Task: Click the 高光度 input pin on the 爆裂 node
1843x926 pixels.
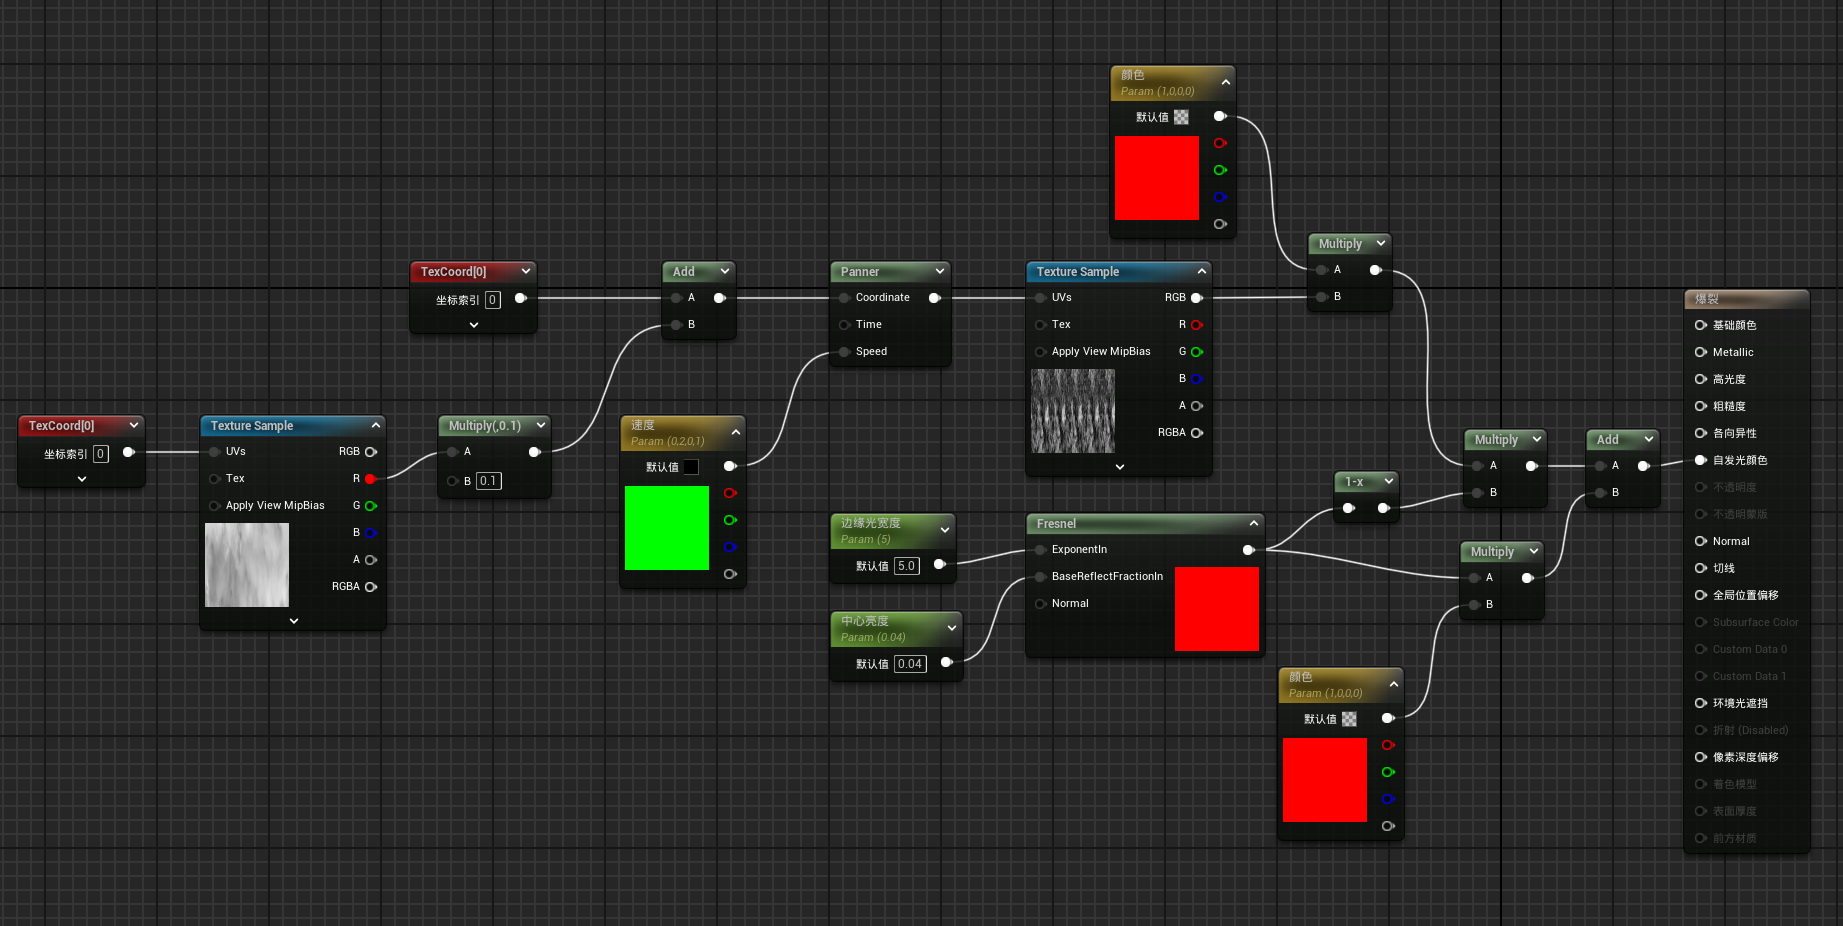Action: pyautogui.click(x=1700, y=379)
